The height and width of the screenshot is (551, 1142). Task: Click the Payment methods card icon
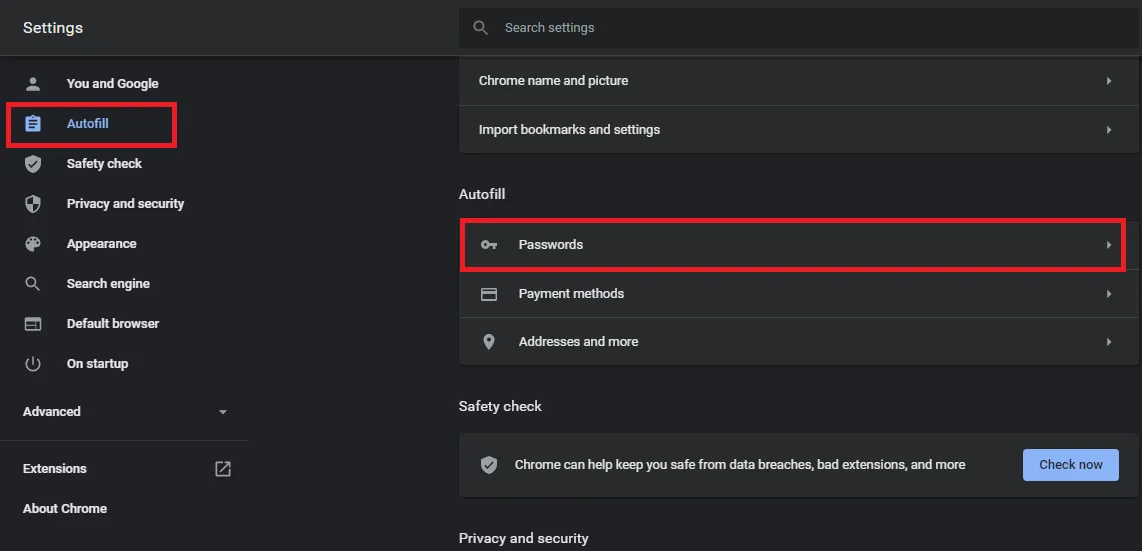point(489,294)
